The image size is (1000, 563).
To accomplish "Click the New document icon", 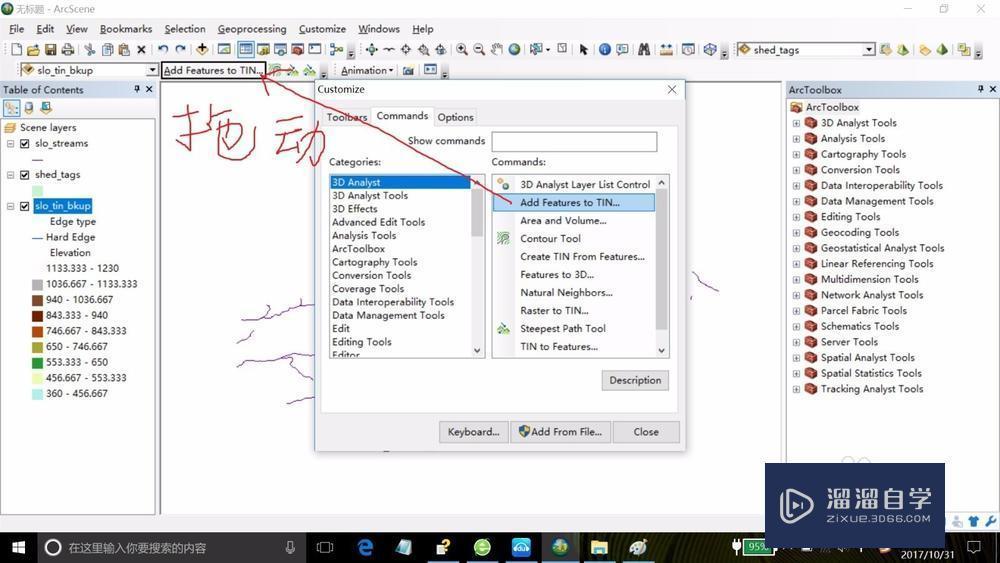I will (17, 49).
